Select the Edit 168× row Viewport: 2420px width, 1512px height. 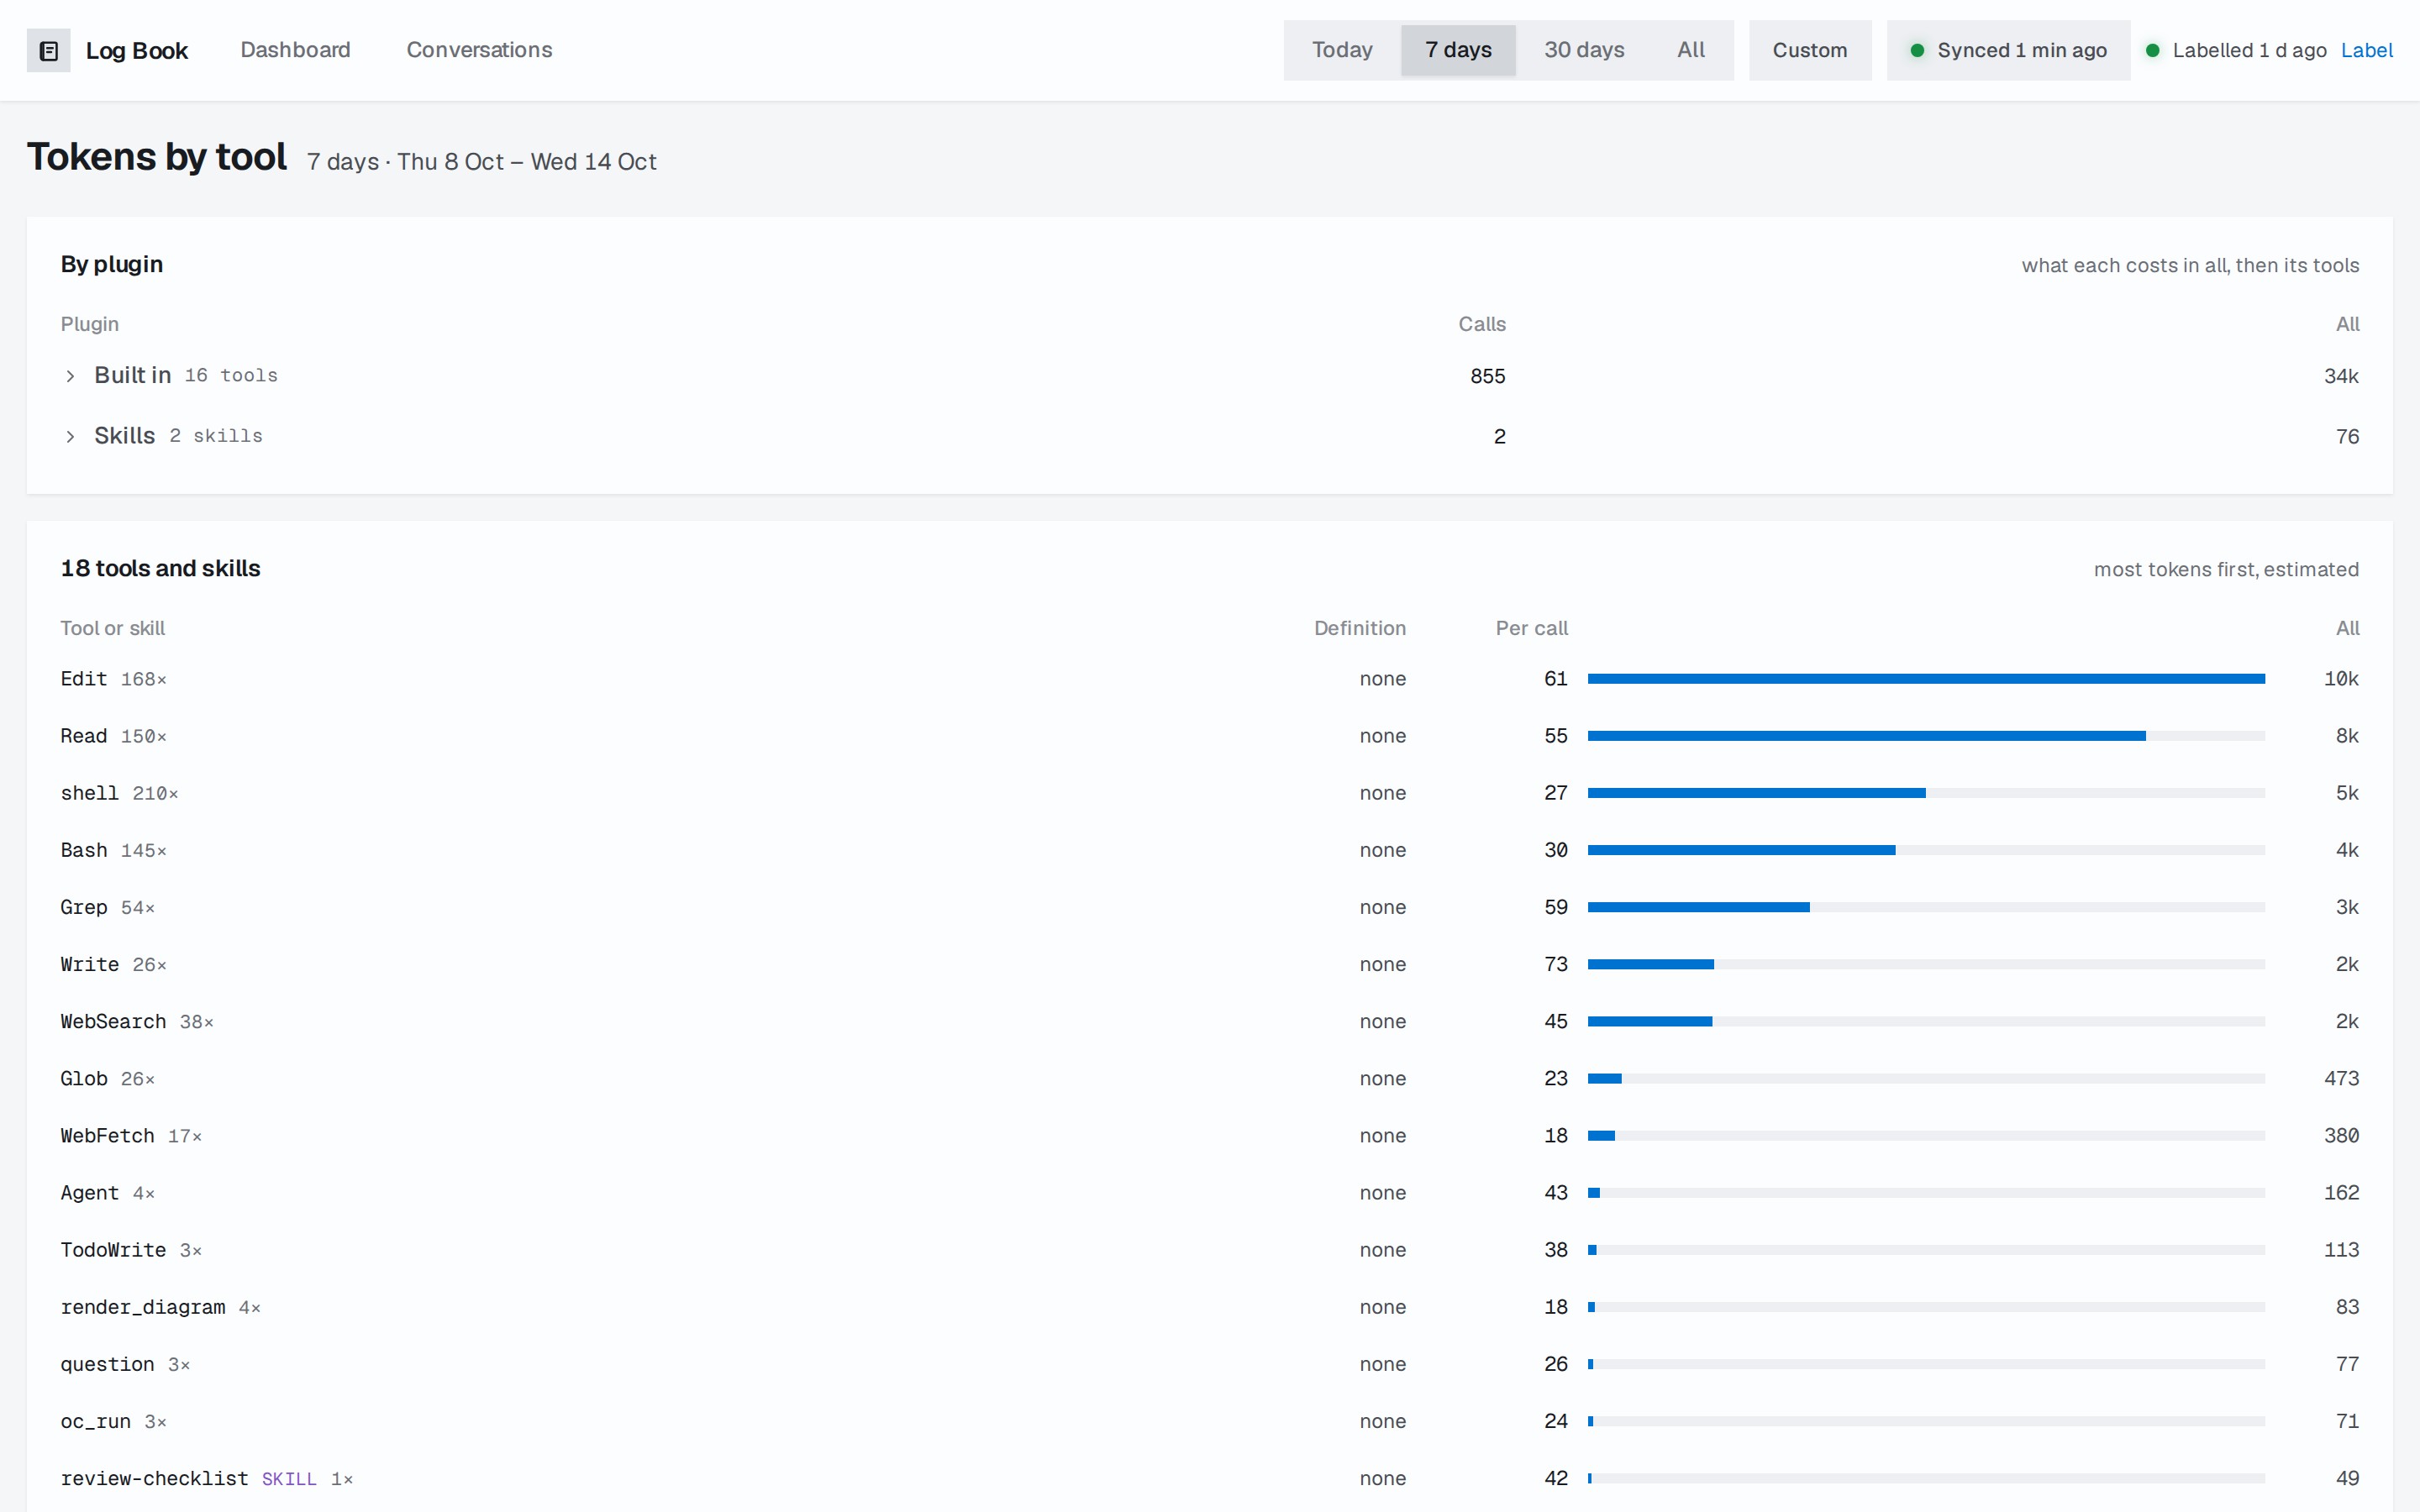1209,679
